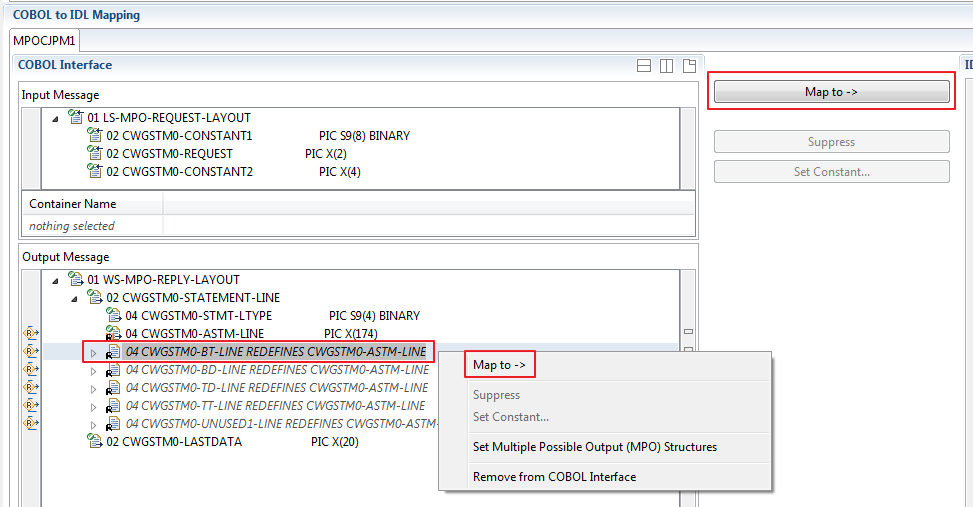The height and width of the screenshot is (507, 973).
Task: Switch to the MPOCJPM1 tab
Action: pos(44,41)
